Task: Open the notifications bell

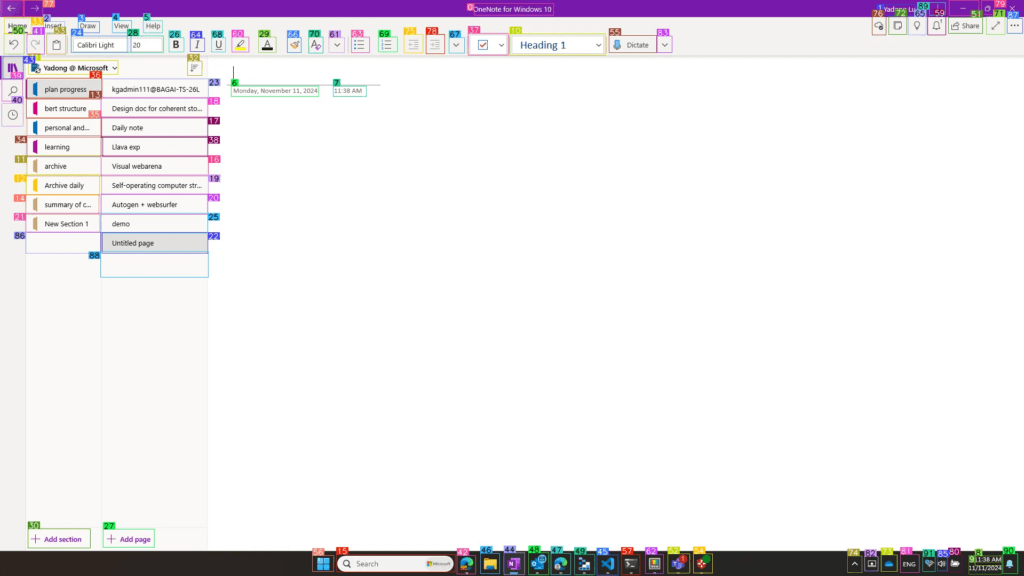Action: click(936, 26)
